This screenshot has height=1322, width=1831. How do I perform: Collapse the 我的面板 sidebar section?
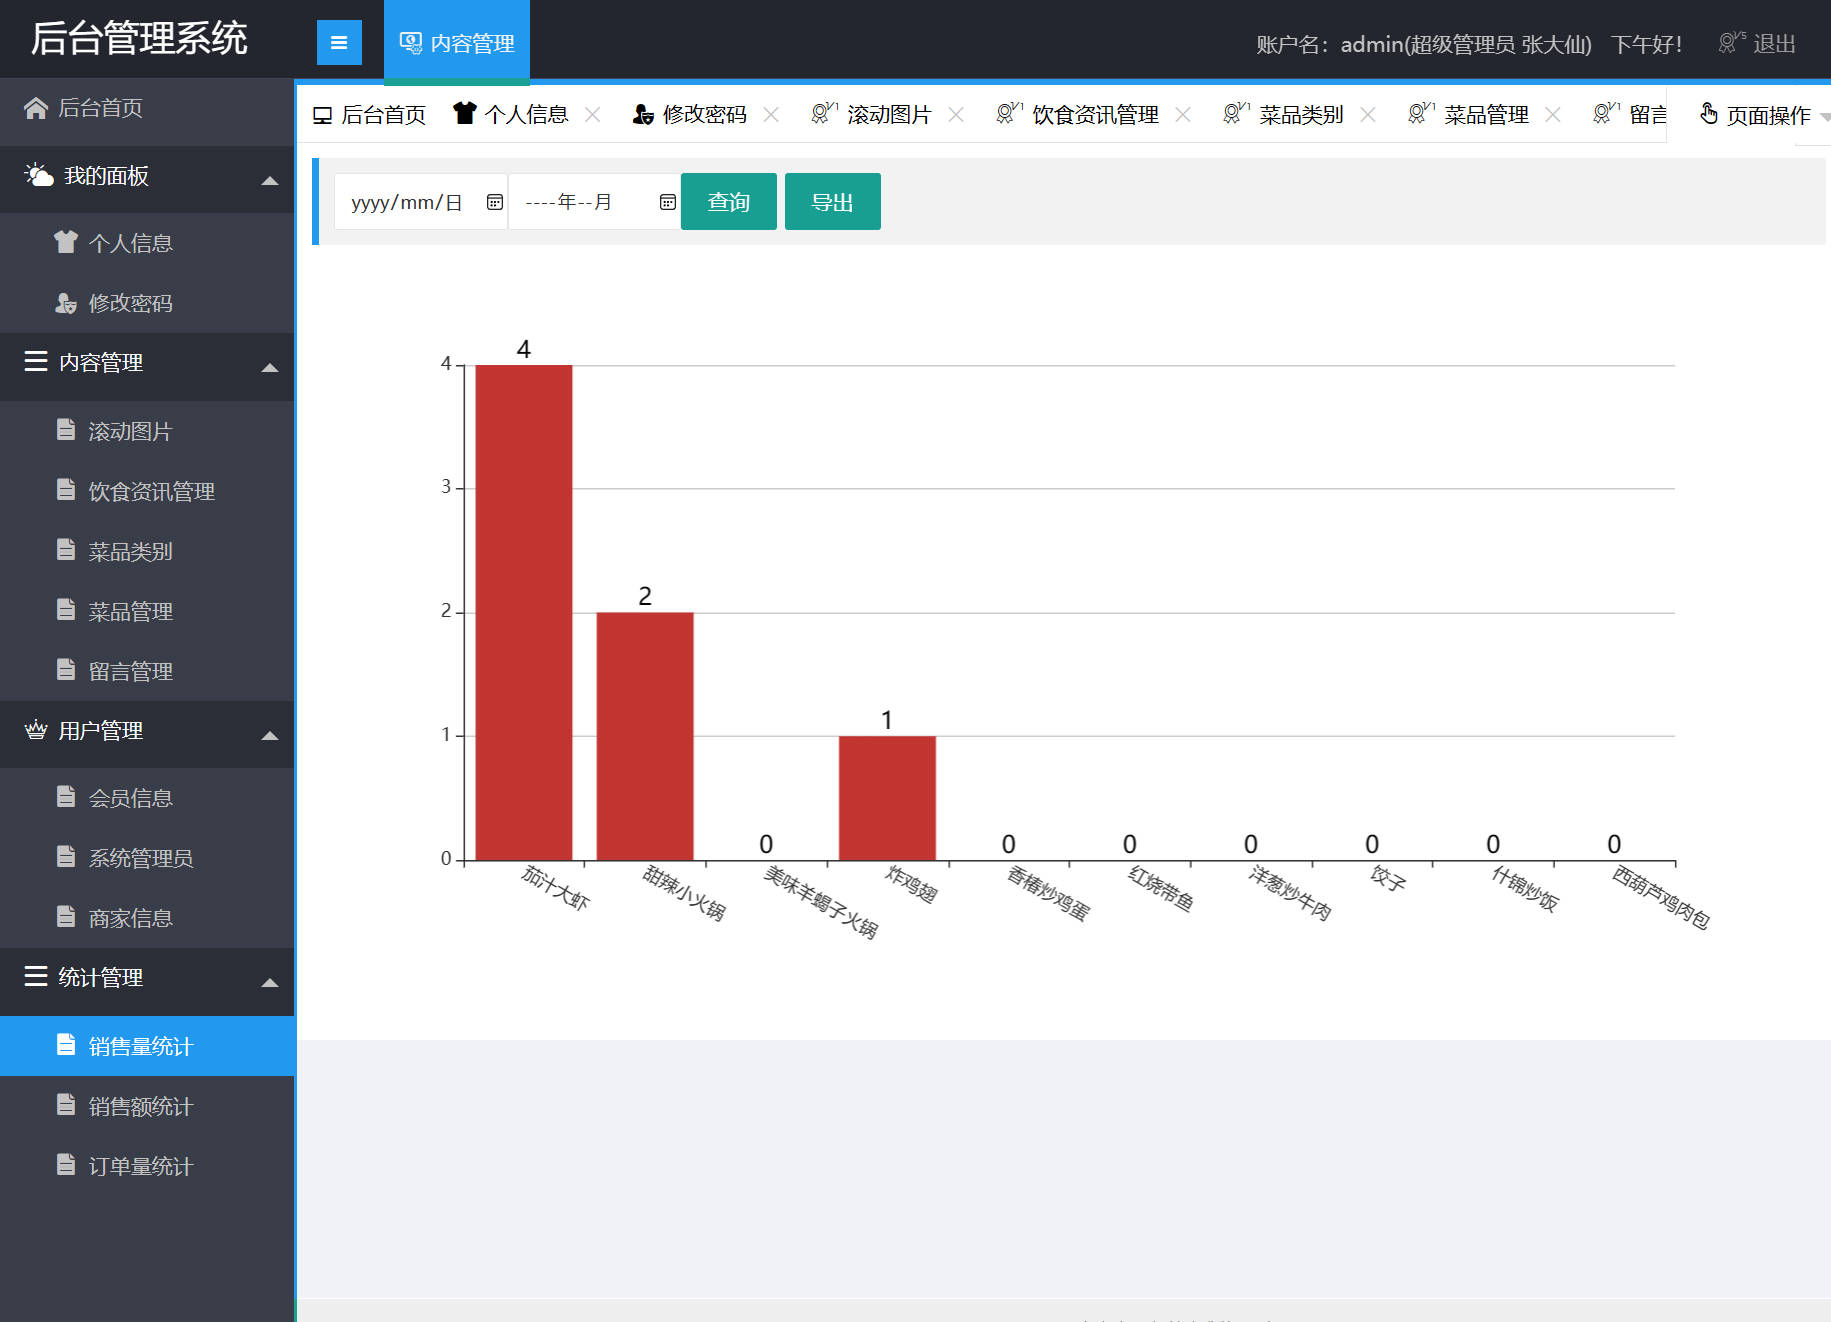tap(269, 180)
